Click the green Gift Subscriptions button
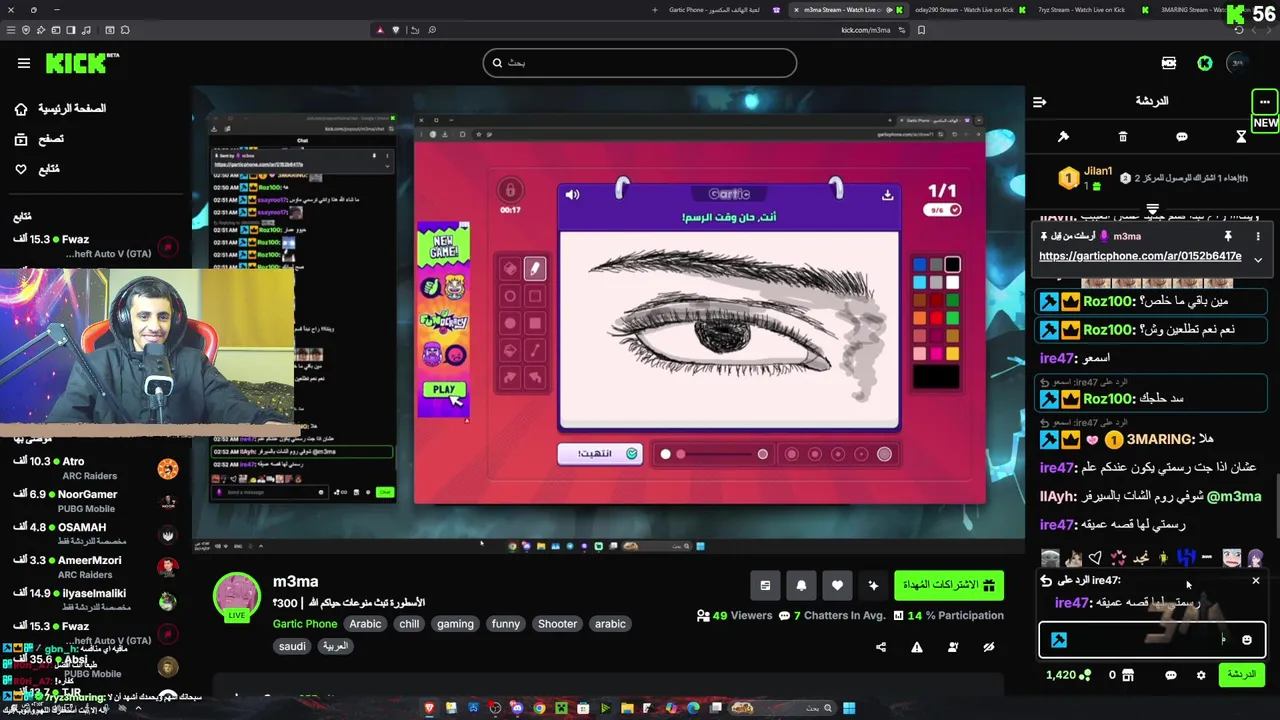Screen dimensions: 1280x720 [949, 585]
